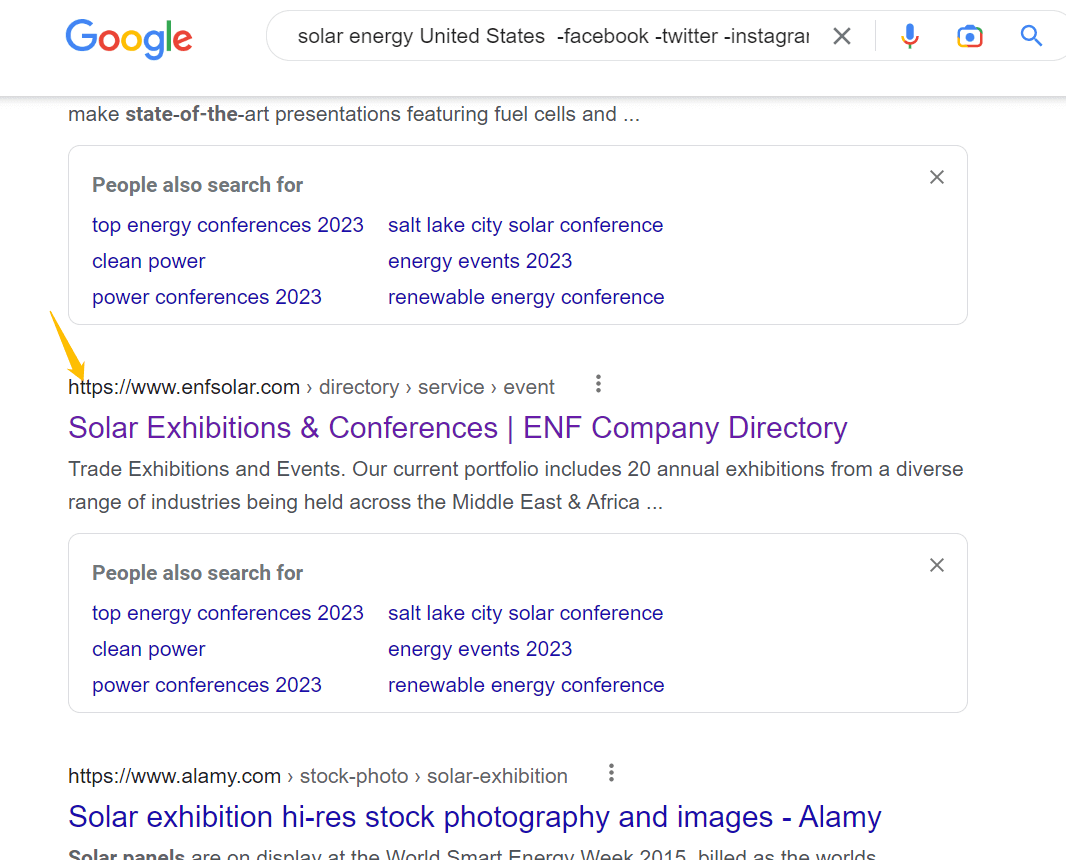Image resolution: width=1066 pixels, height=860 pixels.
Task: Search 'power conferences 2023' in lower box
Action: click(x=207, y=685)
